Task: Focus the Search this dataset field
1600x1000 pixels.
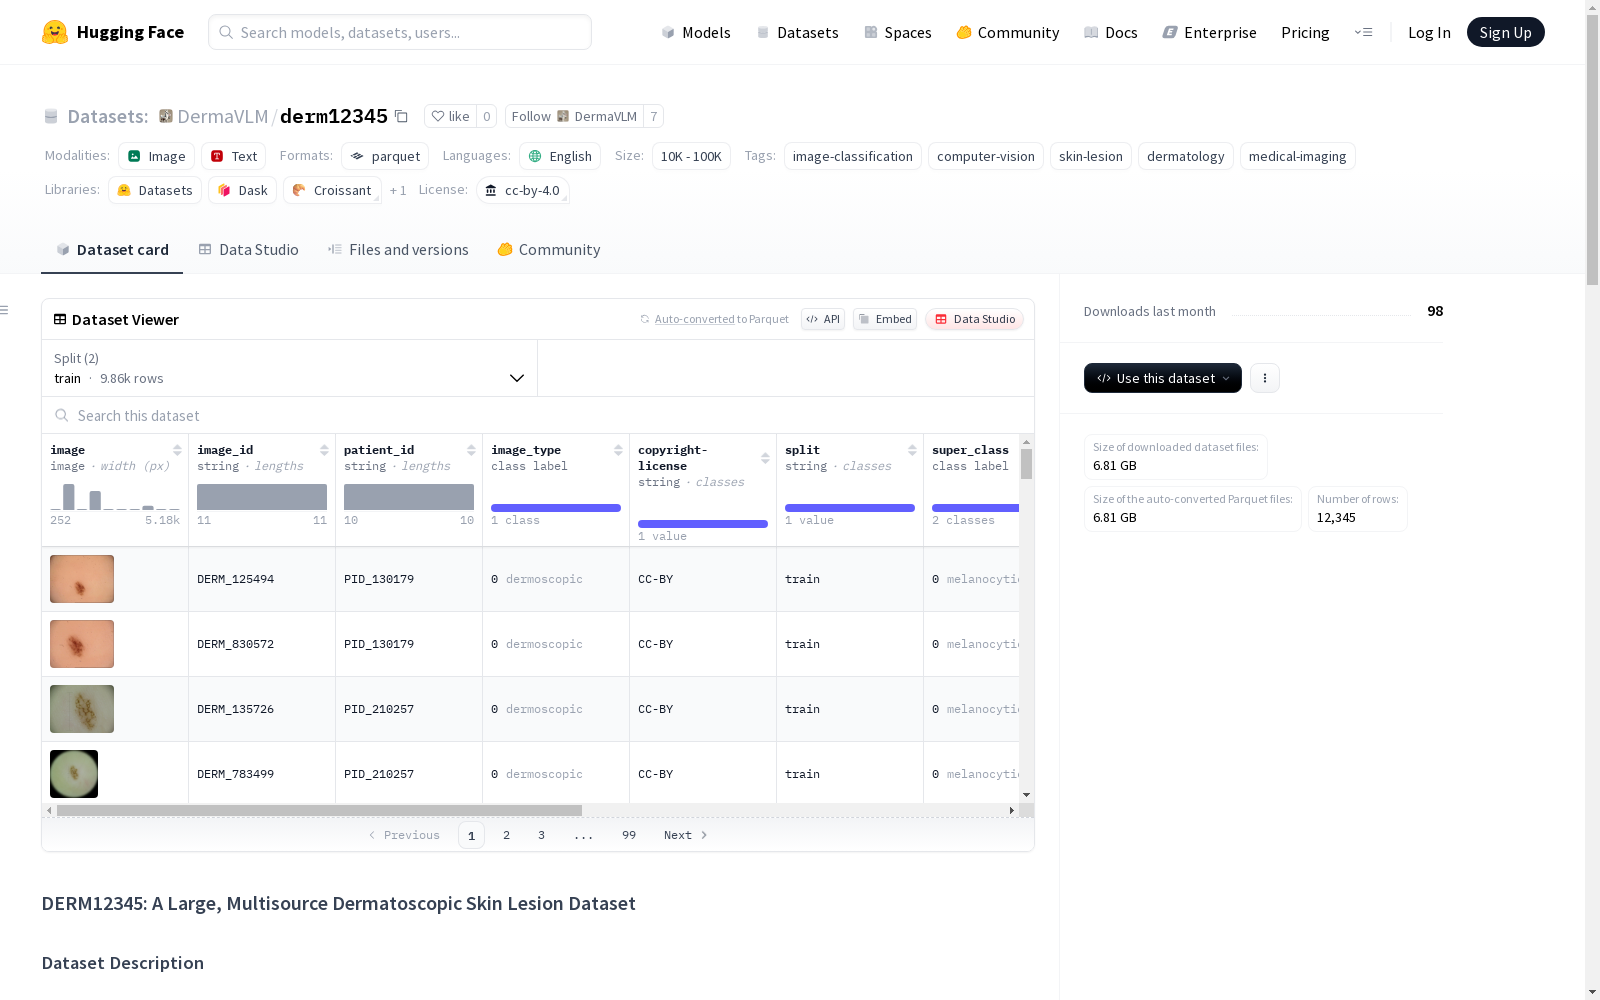Action: point(538,415)
